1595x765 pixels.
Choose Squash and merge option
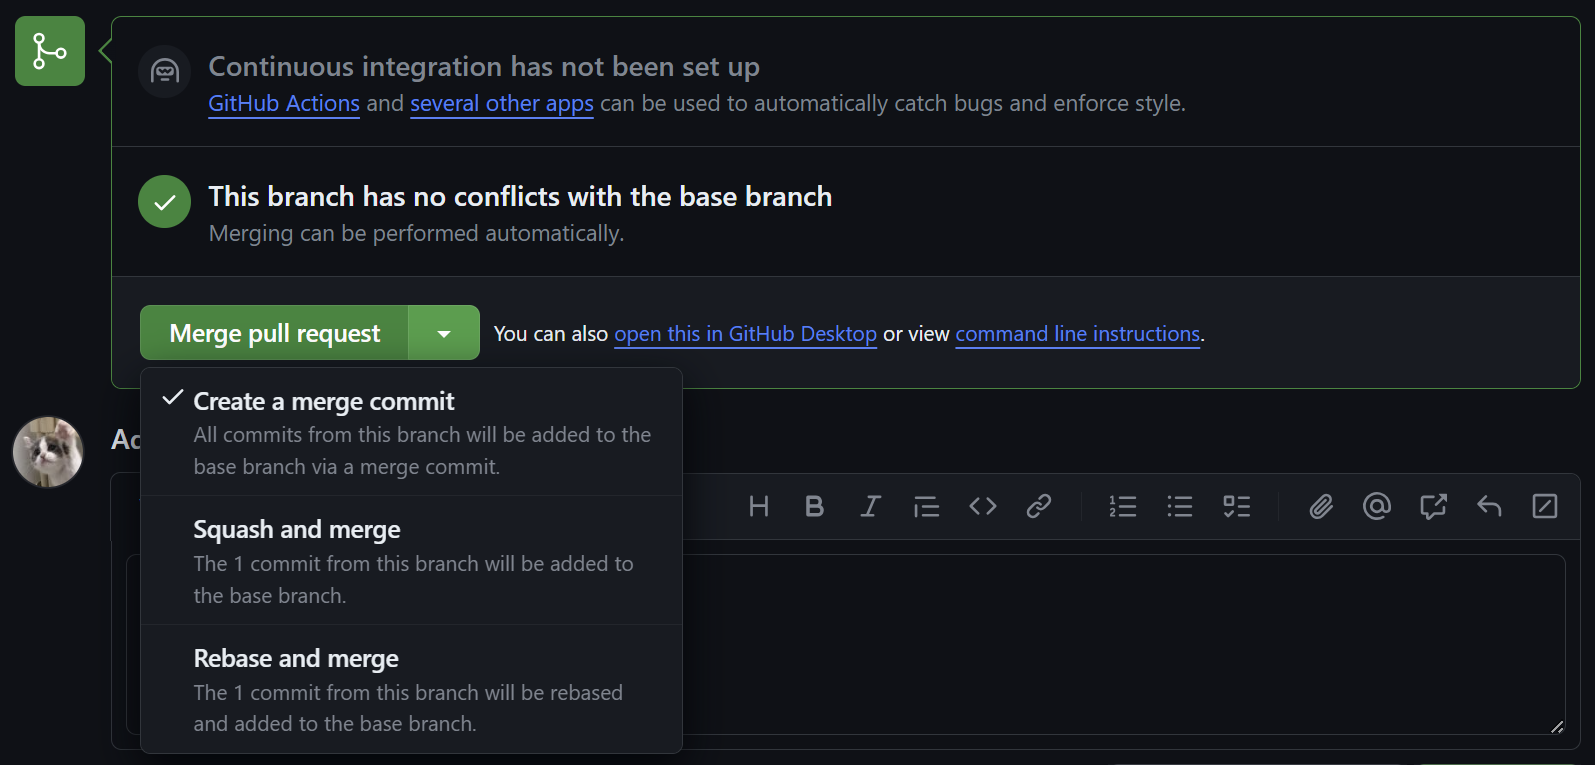(411, 560)
